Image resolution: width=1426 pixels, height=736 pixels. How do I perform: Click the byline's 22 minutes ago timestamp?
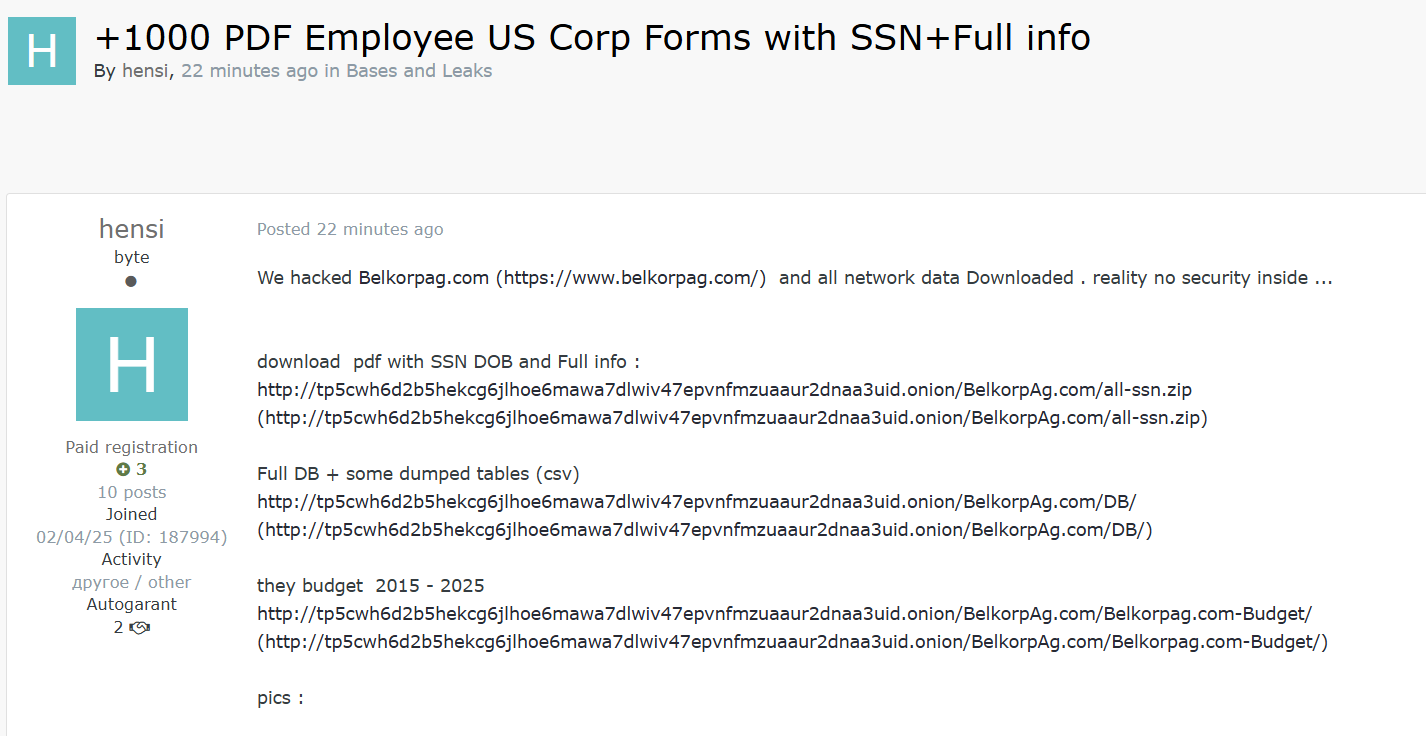249,71
